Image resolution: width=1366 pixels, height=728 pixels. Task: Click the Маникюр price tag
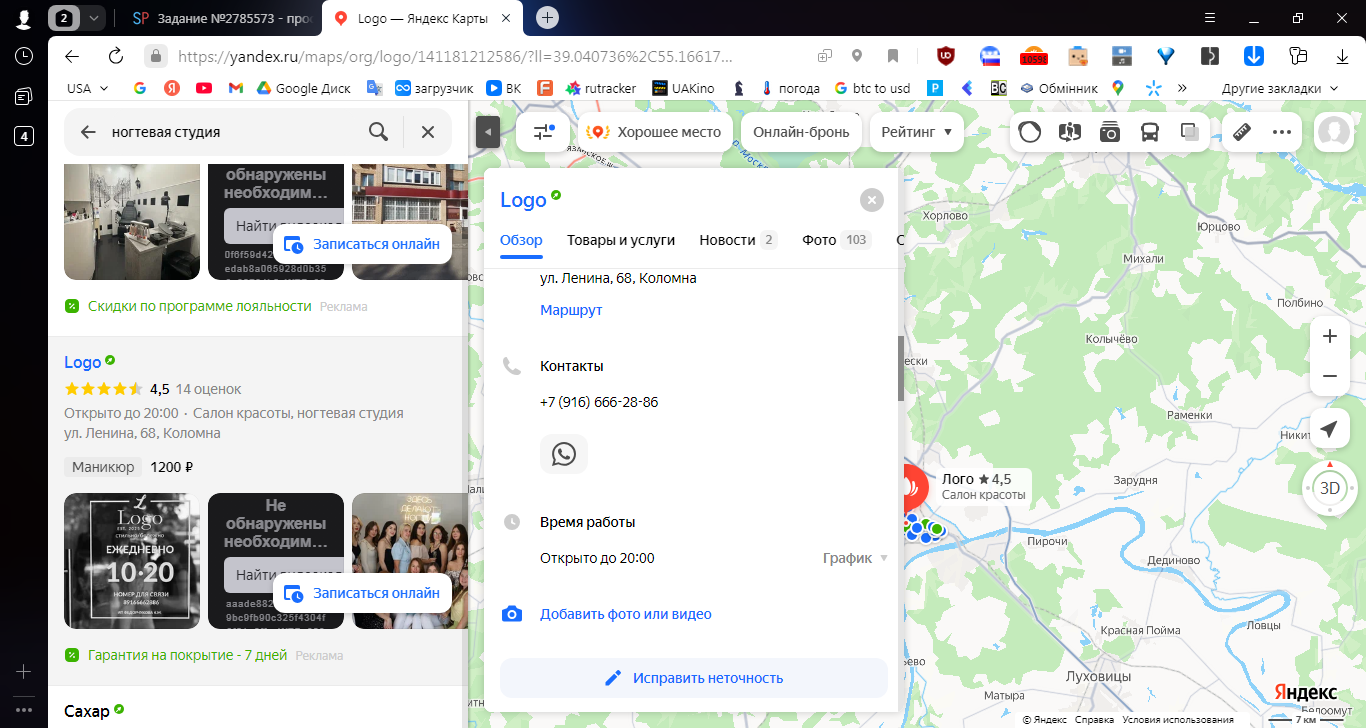tap(104, 467)
